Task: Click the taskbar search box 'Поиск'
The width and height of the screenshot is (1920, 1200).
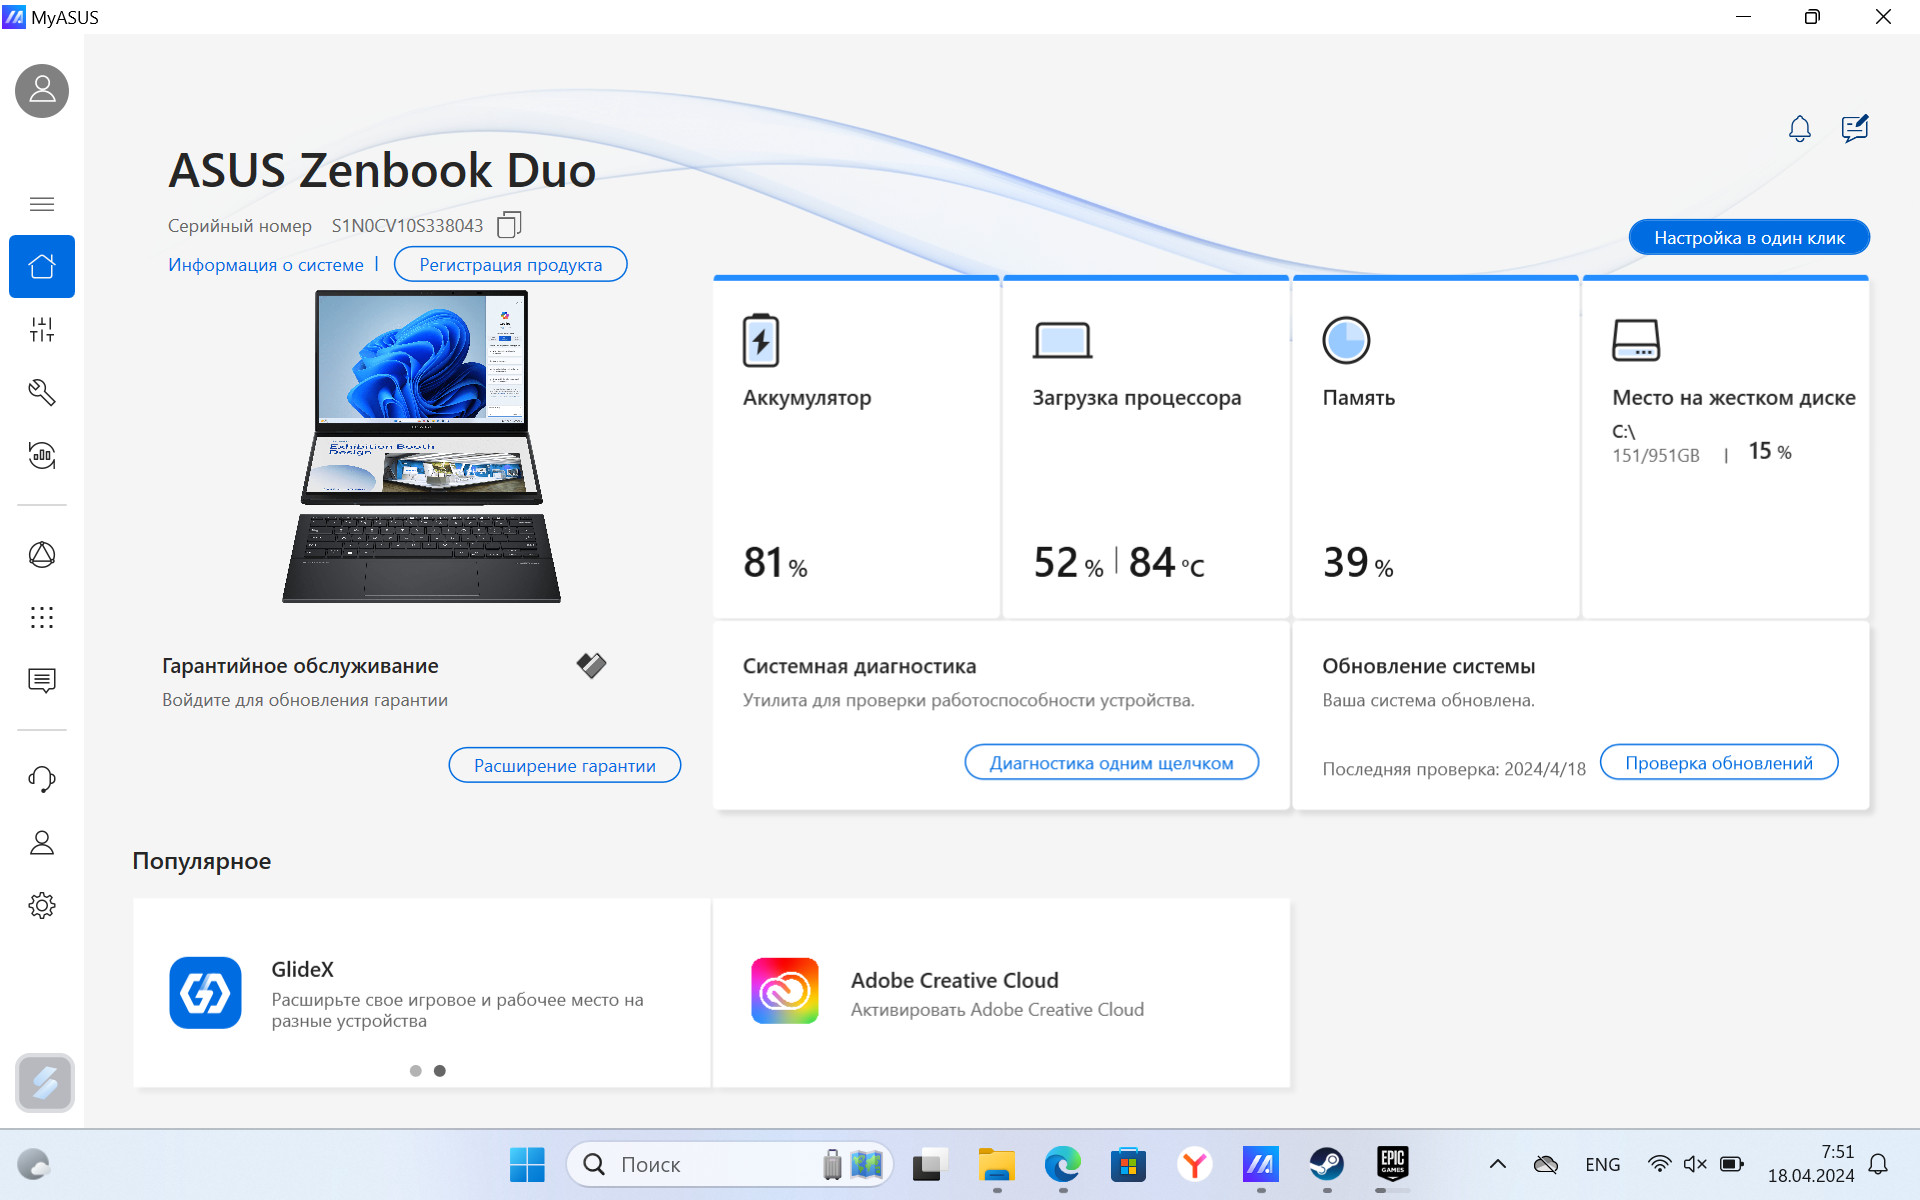Action: click(x=729, y=1164)
